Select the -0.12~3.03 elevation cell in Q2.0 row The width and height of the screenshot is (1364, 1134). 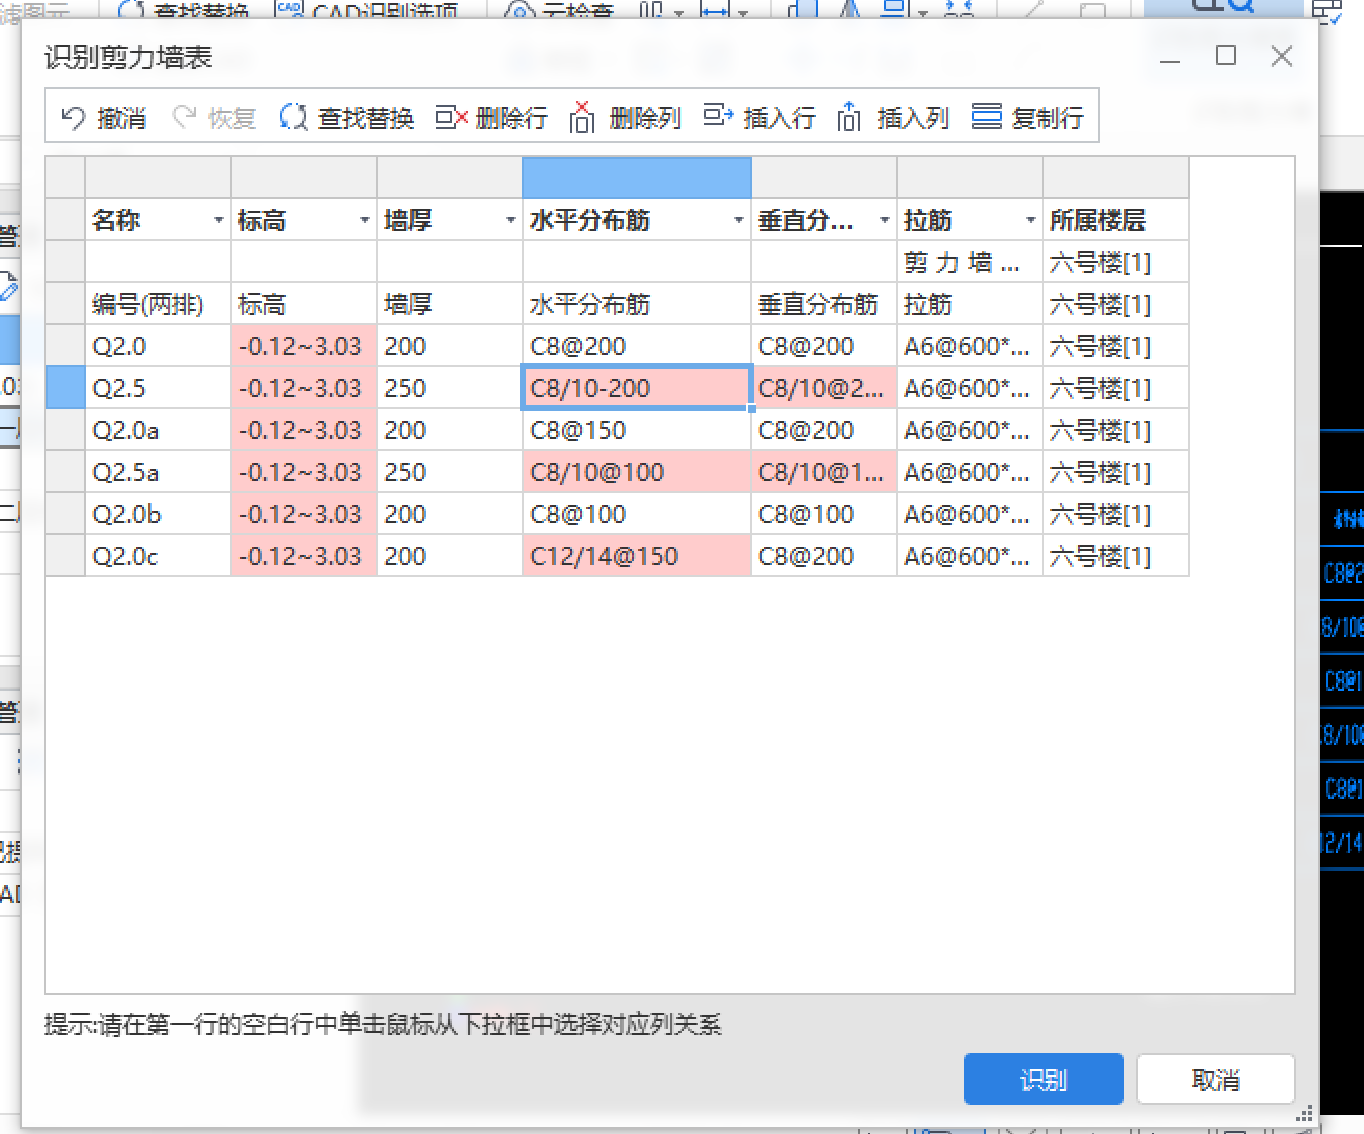click(x=304, y=346)
